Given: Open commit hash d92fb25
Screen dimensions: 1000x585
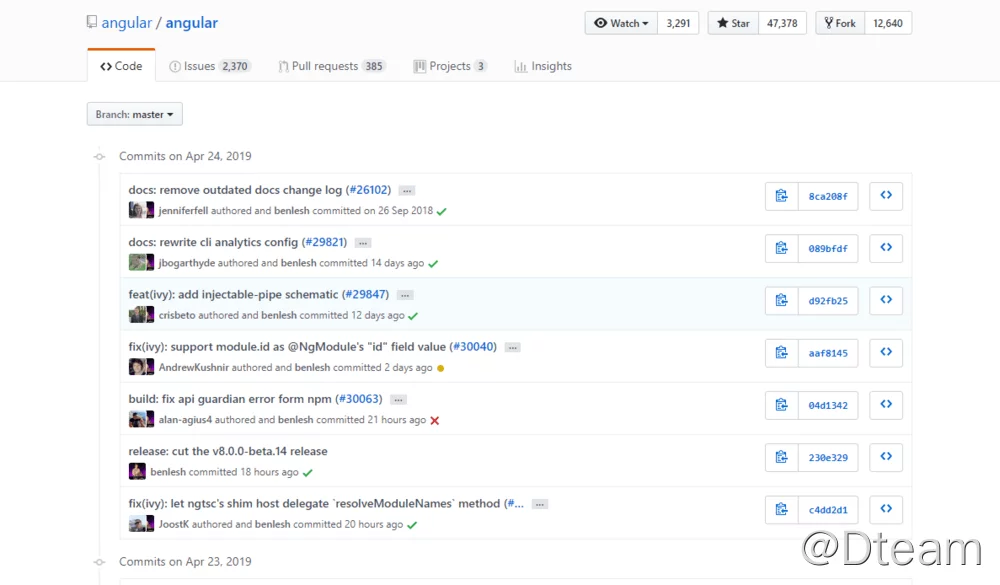Looking at the screenshot, I should 828,300.
